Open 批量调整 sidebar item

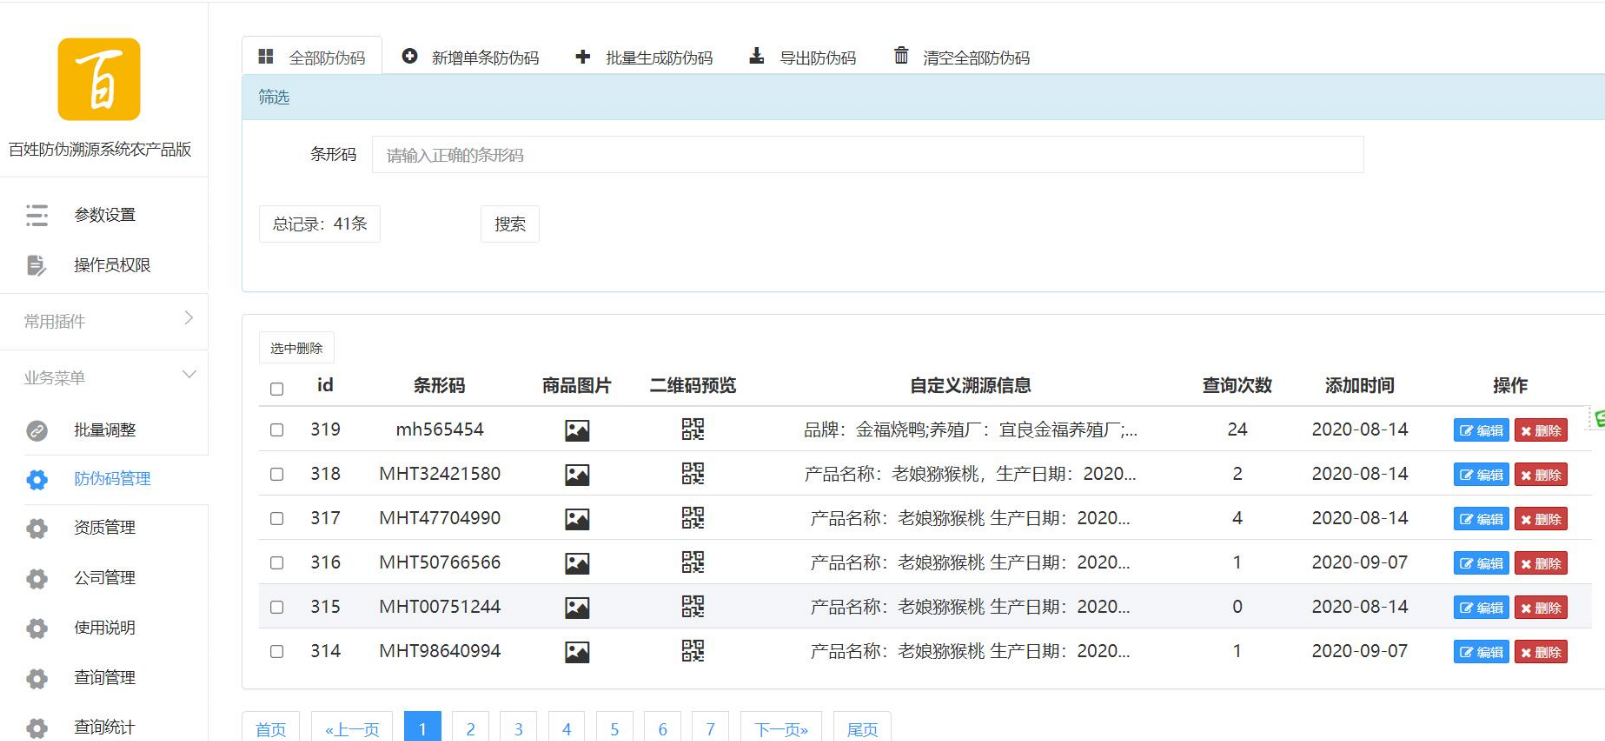104,430
